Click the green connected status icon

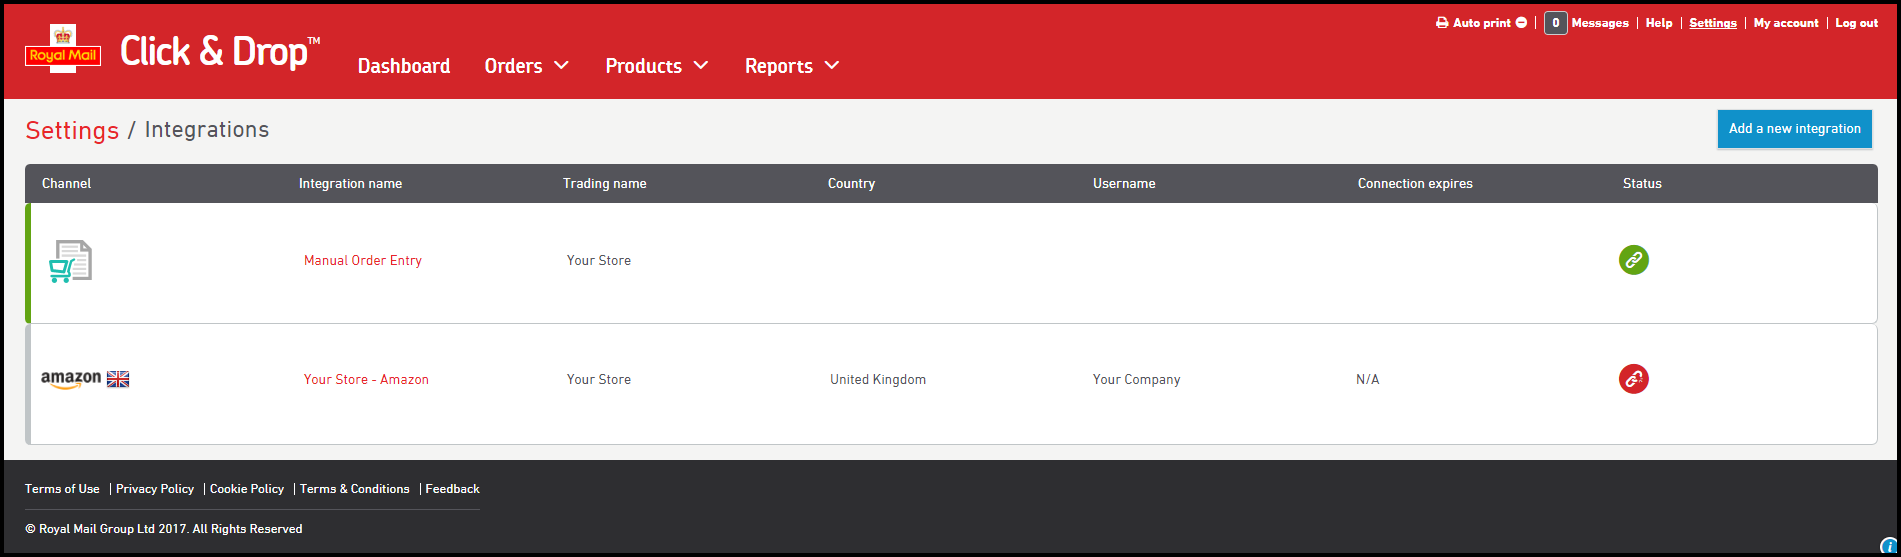point(1633,260)
